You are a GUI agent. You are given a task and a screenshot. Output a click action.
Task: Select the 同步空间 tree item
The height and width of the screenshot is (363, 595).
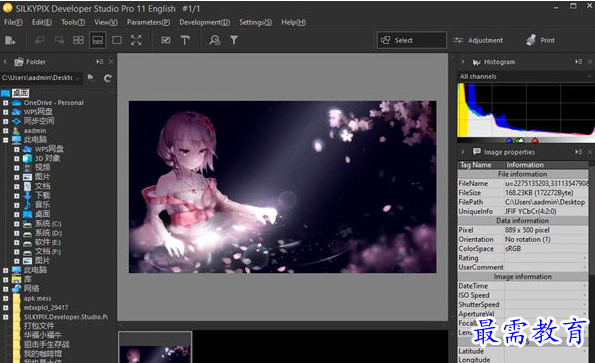pyautogui.click(x=39, y=121)
